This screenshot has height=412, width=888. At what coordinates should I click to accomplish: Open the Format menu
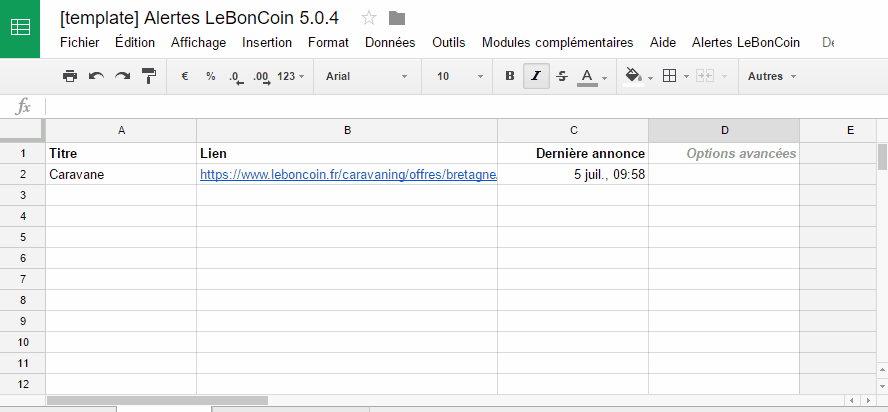click(328, 43)
